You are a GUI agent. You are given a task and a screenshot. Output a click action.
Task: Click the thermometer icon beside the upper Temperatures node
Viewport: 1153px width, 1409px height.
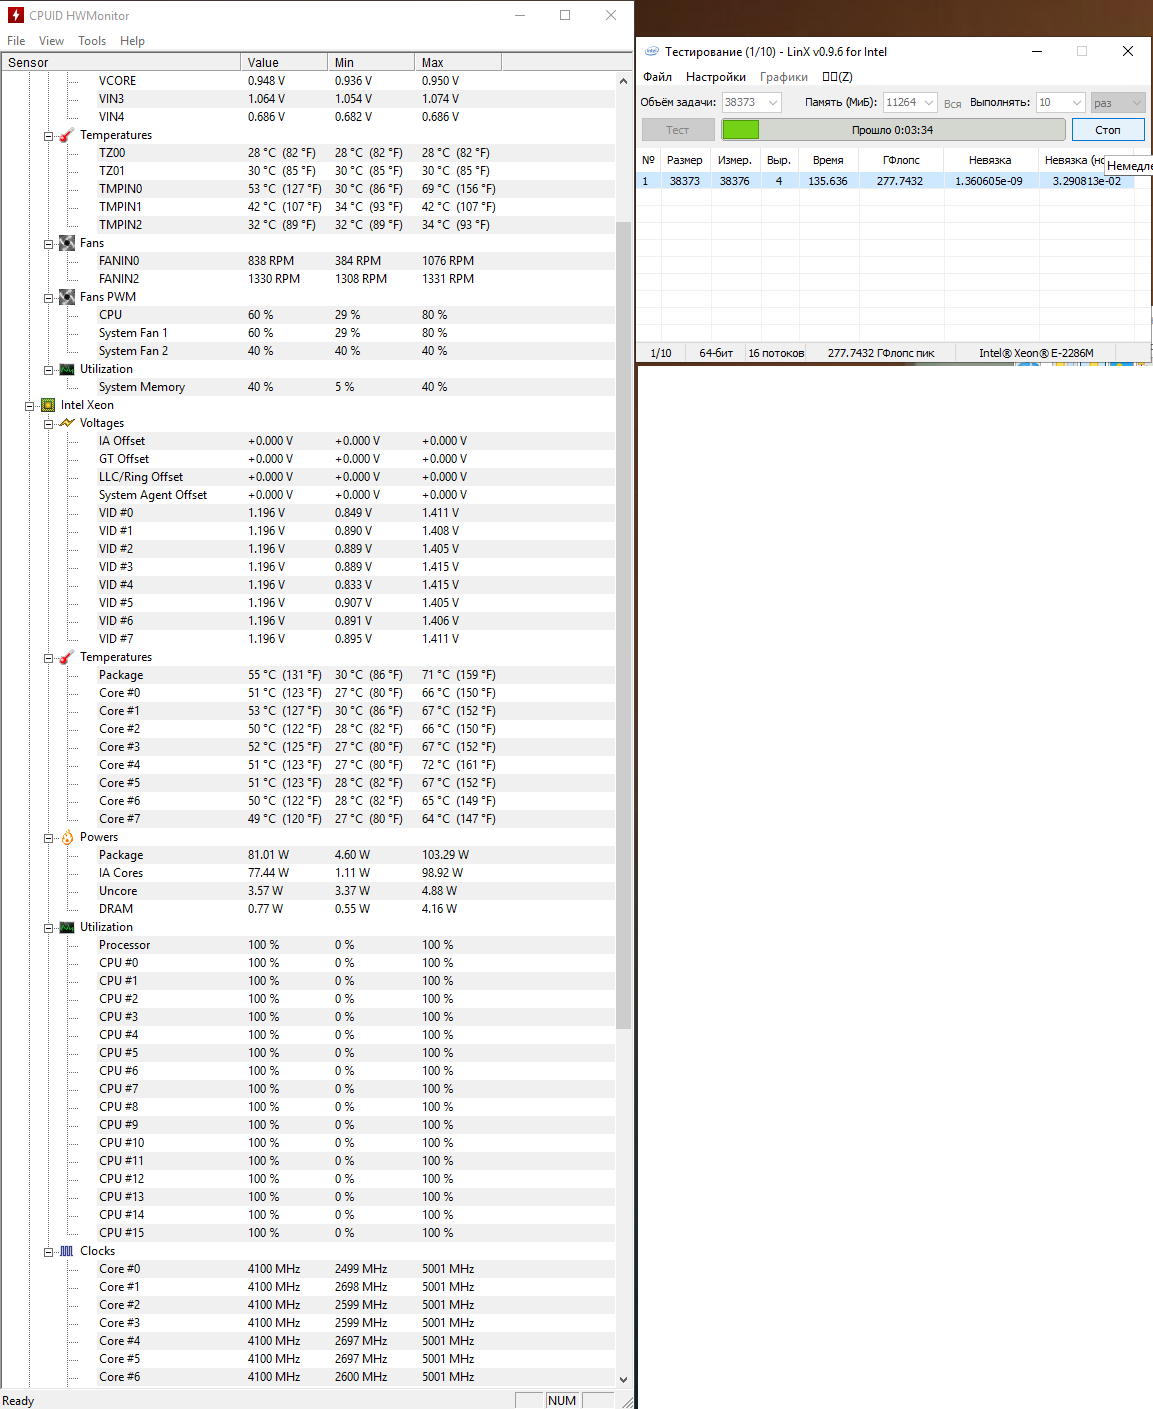coord(67,135)
